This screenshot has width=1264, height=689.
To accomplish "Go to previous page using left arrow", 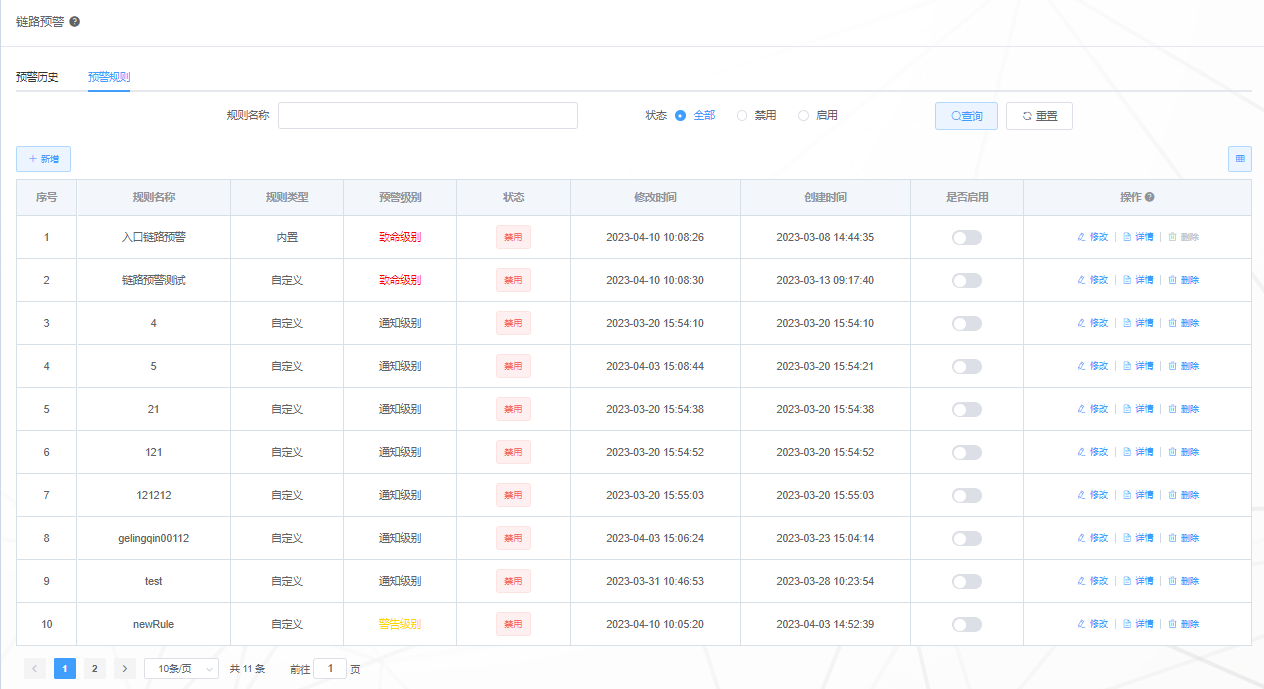I will tap(35, 669).
